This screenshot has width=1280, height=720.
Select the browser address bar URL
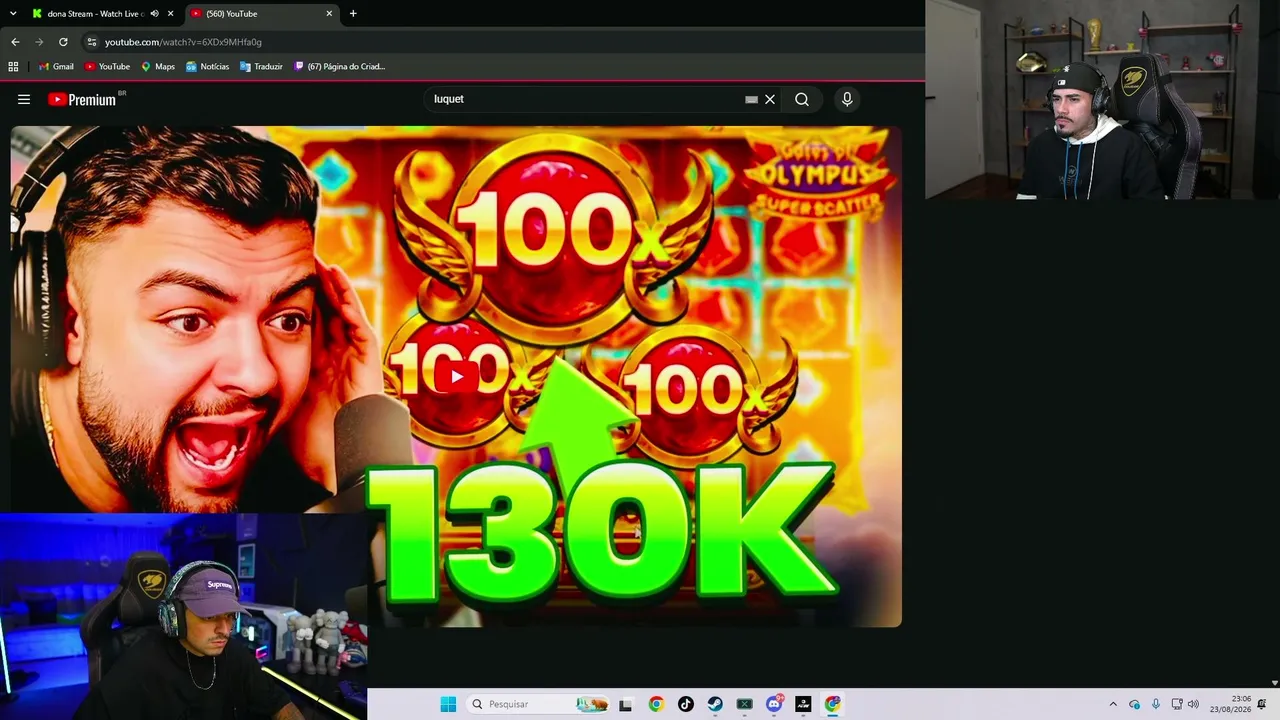(183, 42)
